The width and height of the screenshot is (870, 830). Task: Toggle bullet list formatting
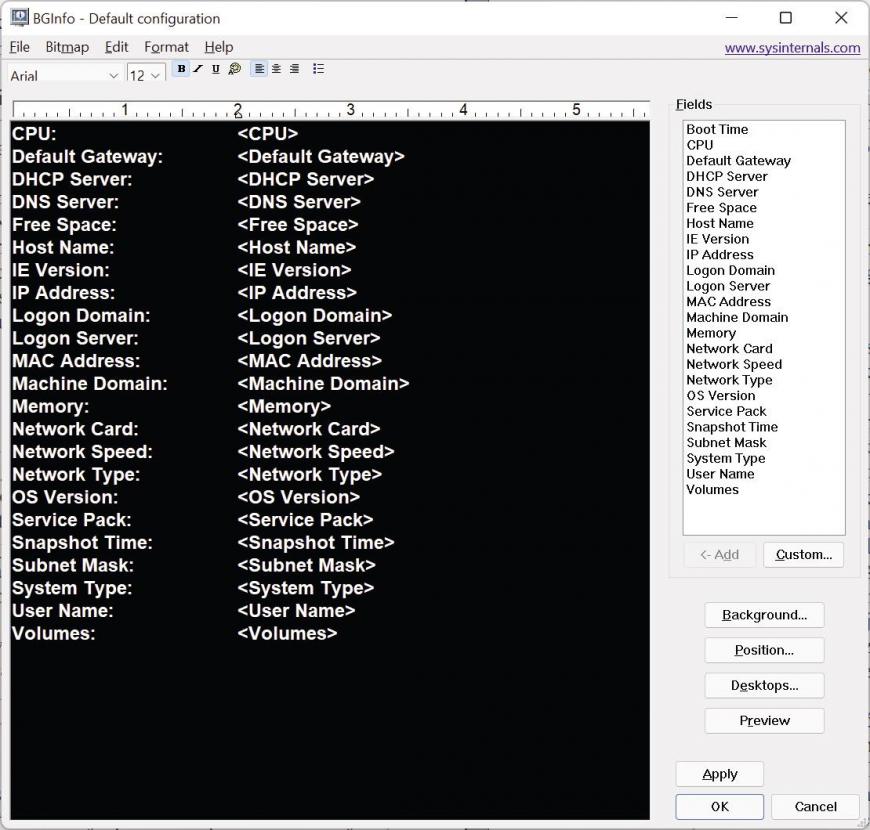tap(318, 69)
